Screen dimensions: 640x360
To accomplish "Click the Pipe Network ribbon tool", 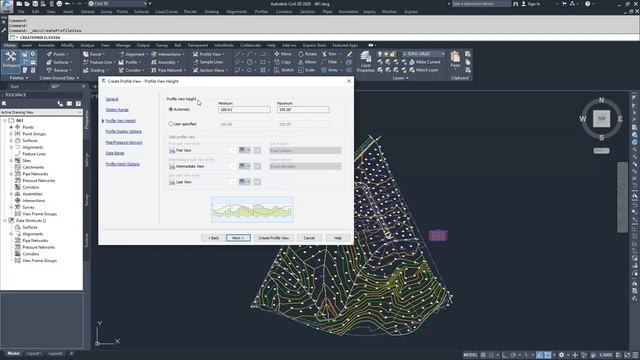I will tap(168, 70).
